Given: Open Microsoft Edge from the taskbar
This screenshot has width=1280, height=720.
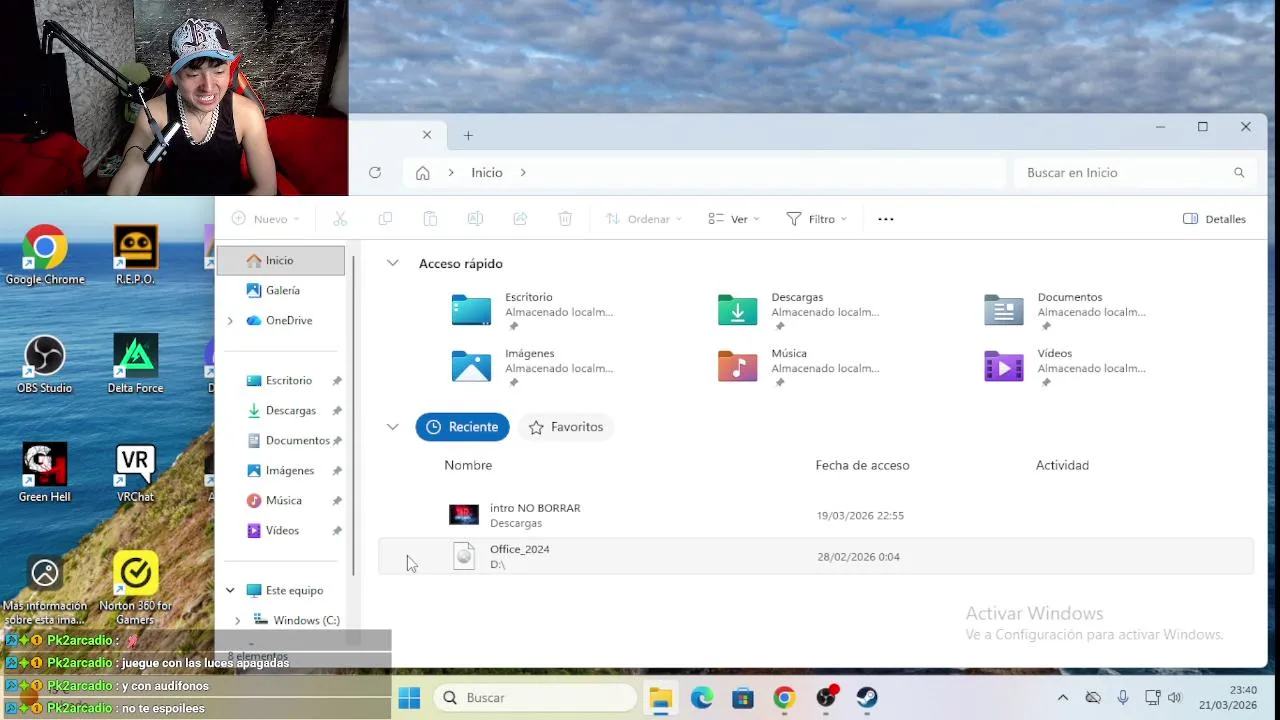Looking at the screenshot, I should [702, 698].
